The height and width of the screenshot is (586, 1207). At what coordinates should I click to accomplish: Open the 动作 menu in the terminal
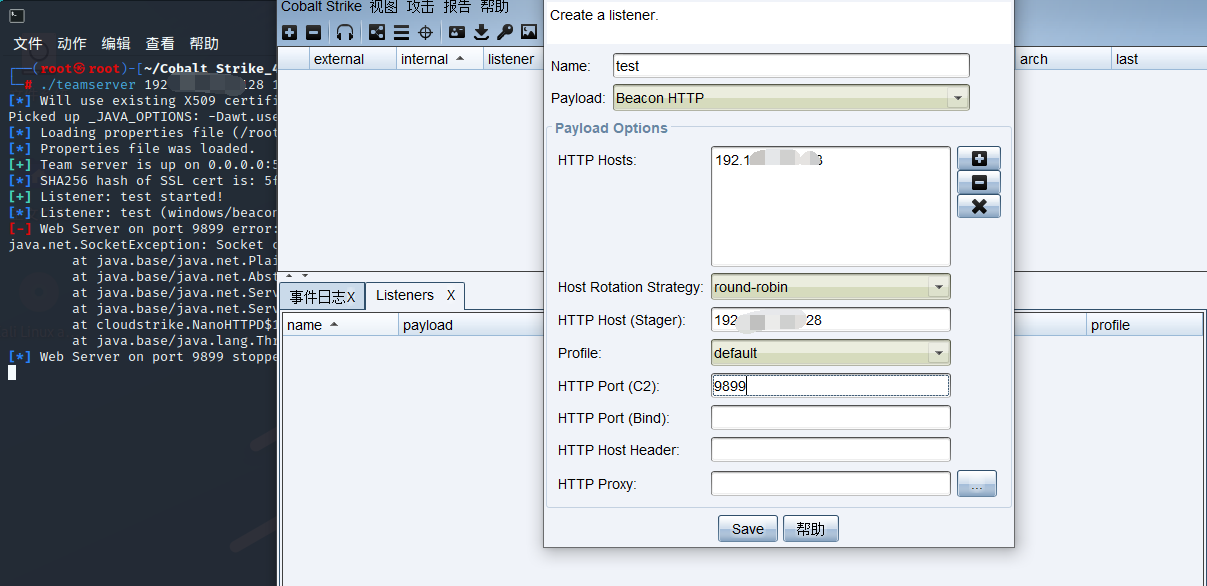click(x=72, y=44)
